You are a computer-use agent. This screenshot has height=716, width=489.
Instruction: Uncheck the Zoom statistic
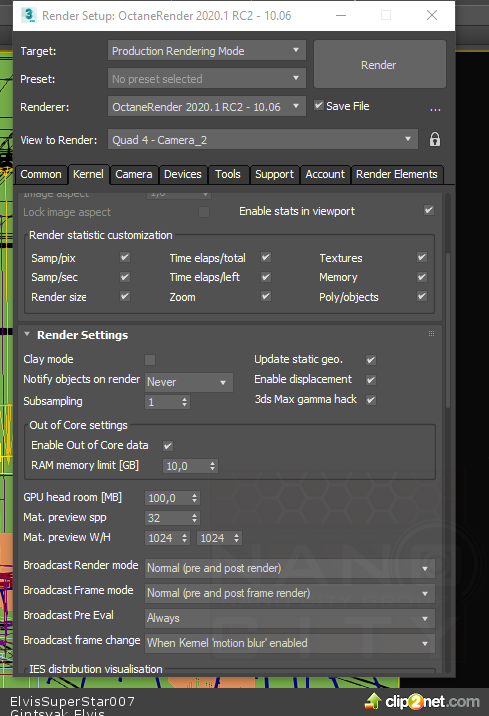point(266,296)
